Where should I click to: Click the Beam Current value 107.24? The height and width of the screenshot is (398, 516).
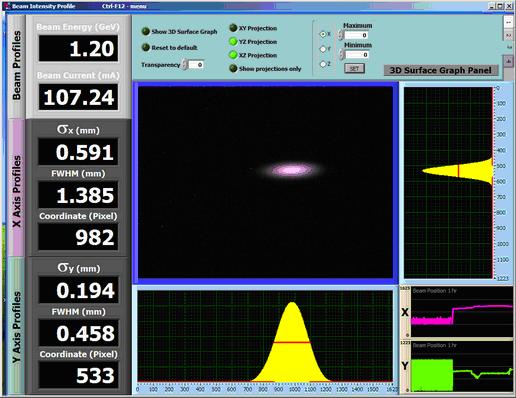[78, 97]
